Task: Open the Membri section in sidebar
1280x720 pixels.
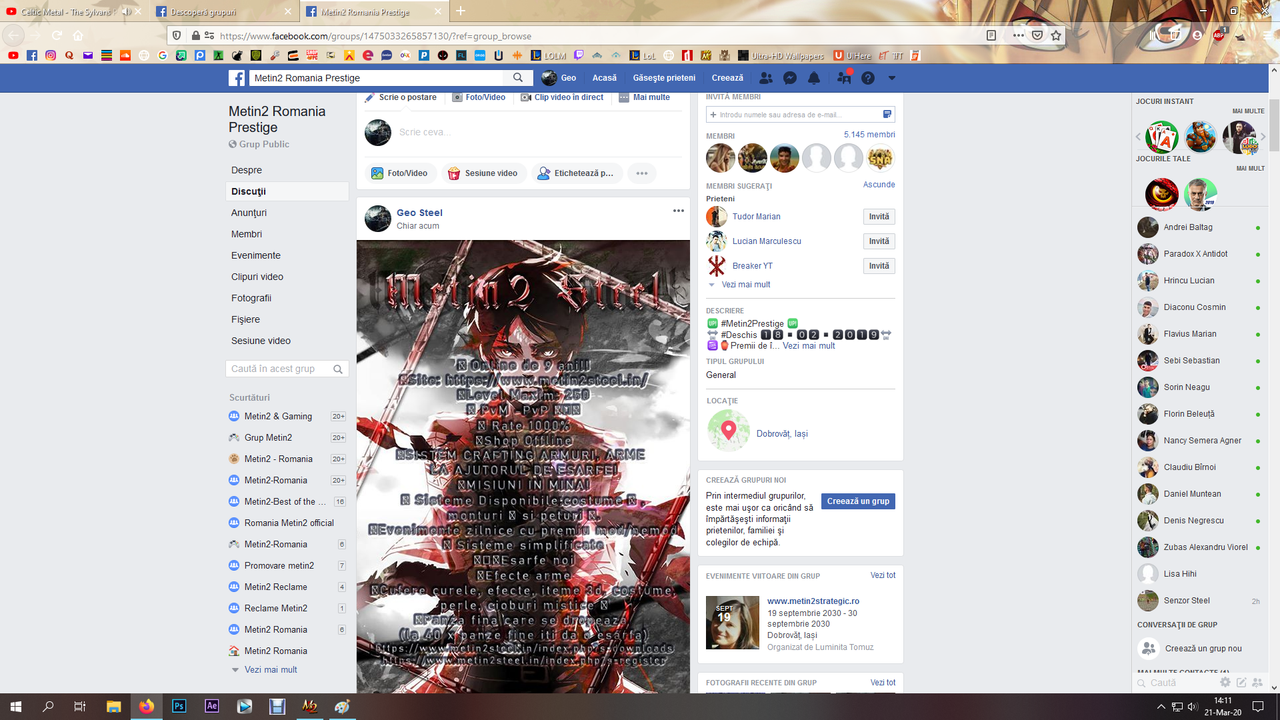Action: click(287, 234)
